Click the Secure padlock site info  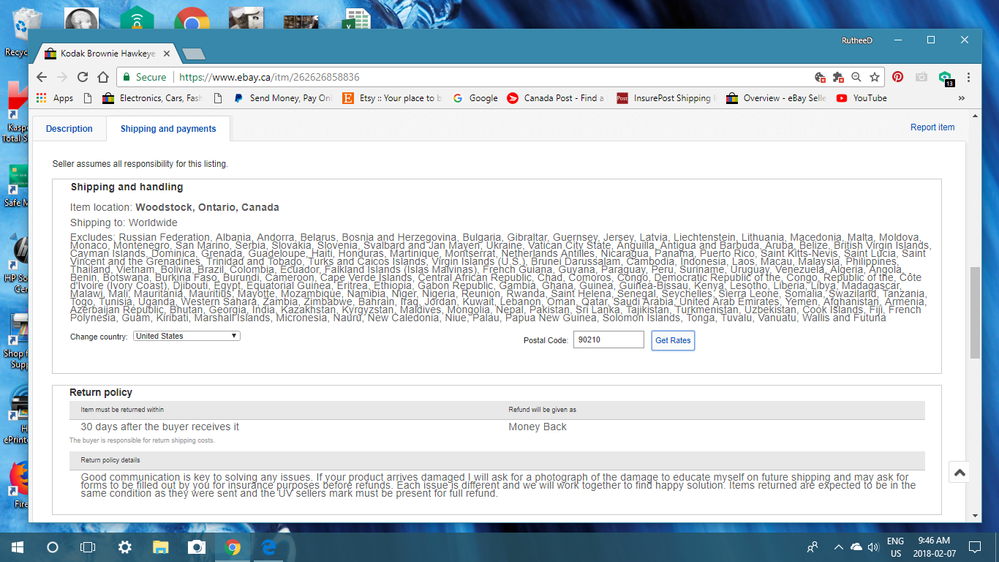click(x=145, y=77)
